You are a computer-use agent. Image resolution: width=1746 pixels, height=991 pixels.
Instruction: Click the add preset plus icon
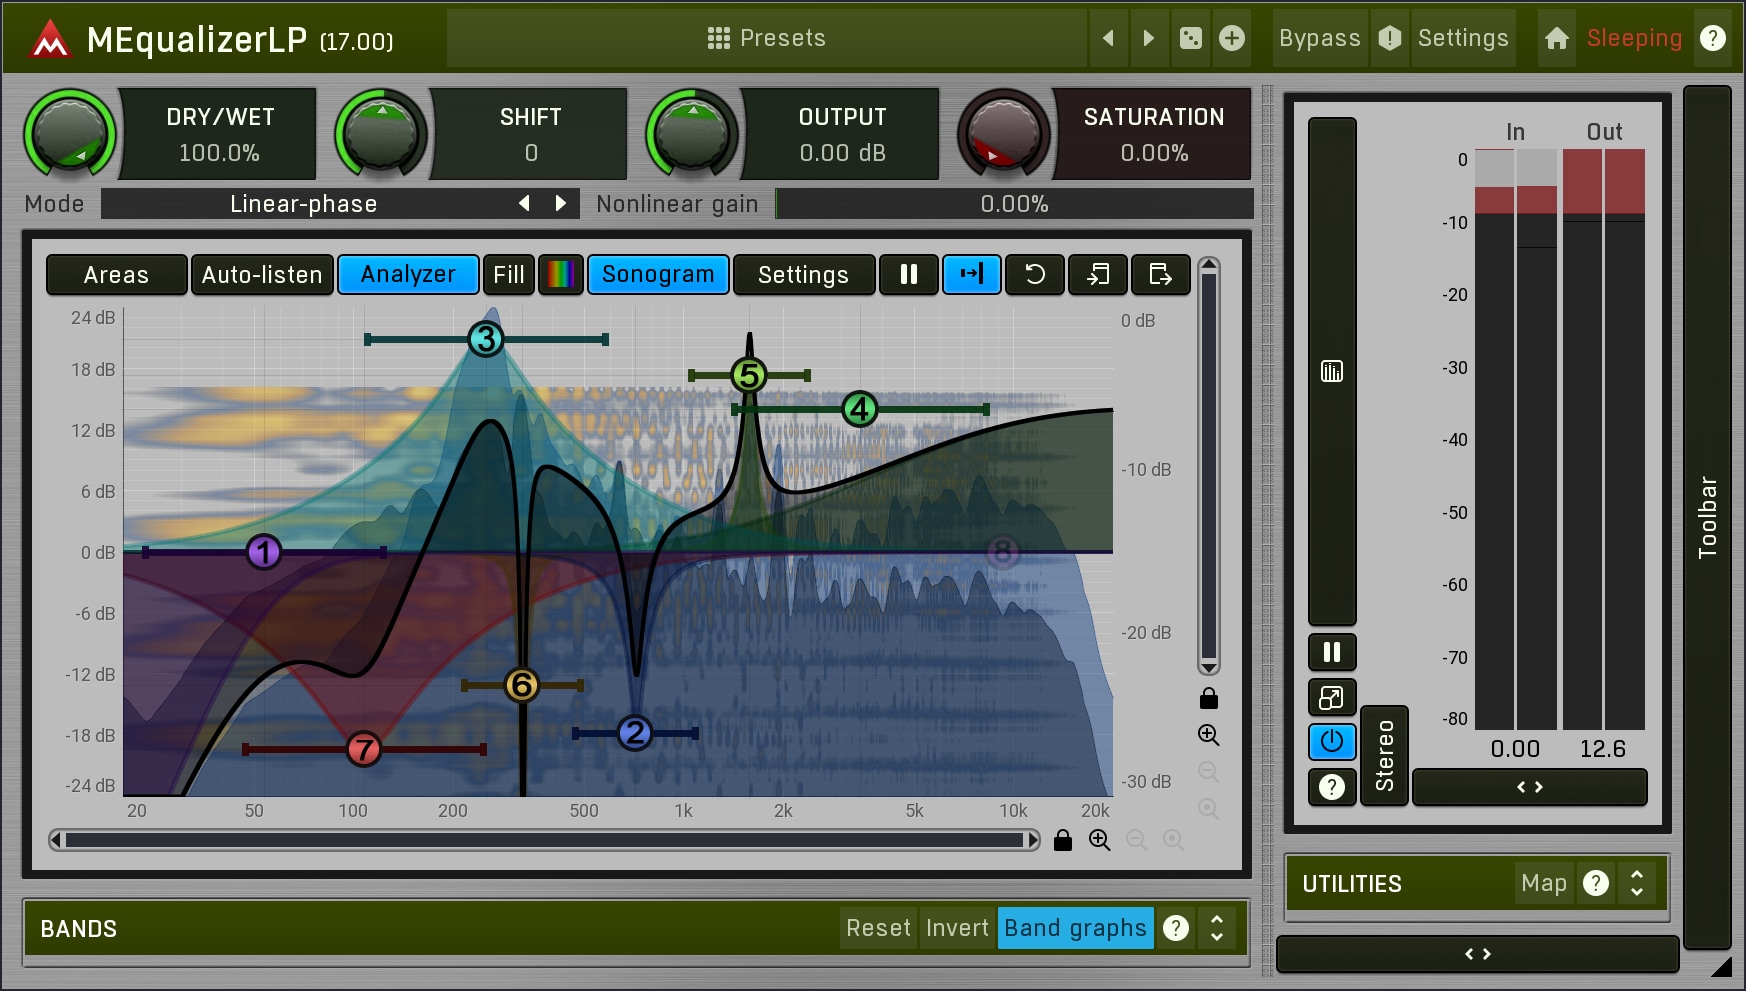point(1232,38)
